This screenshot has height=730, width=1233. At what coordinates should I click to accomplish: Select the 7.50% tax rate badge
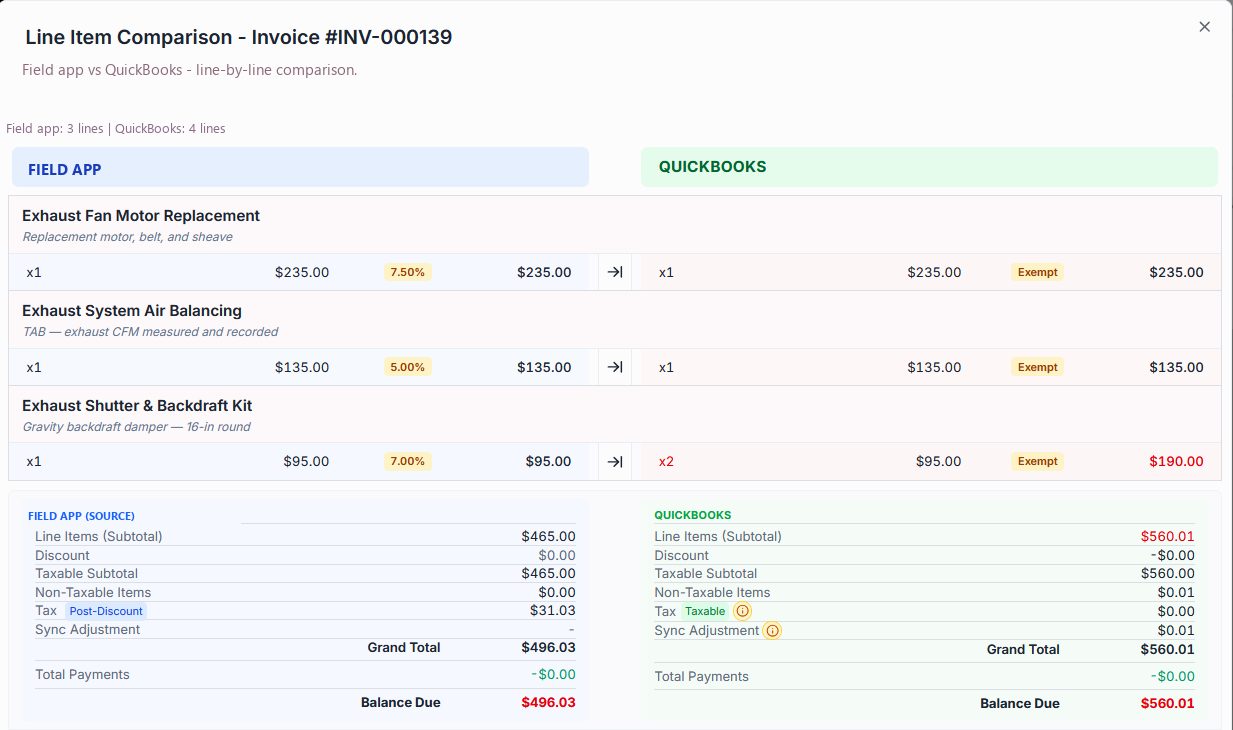coord(408,272)
